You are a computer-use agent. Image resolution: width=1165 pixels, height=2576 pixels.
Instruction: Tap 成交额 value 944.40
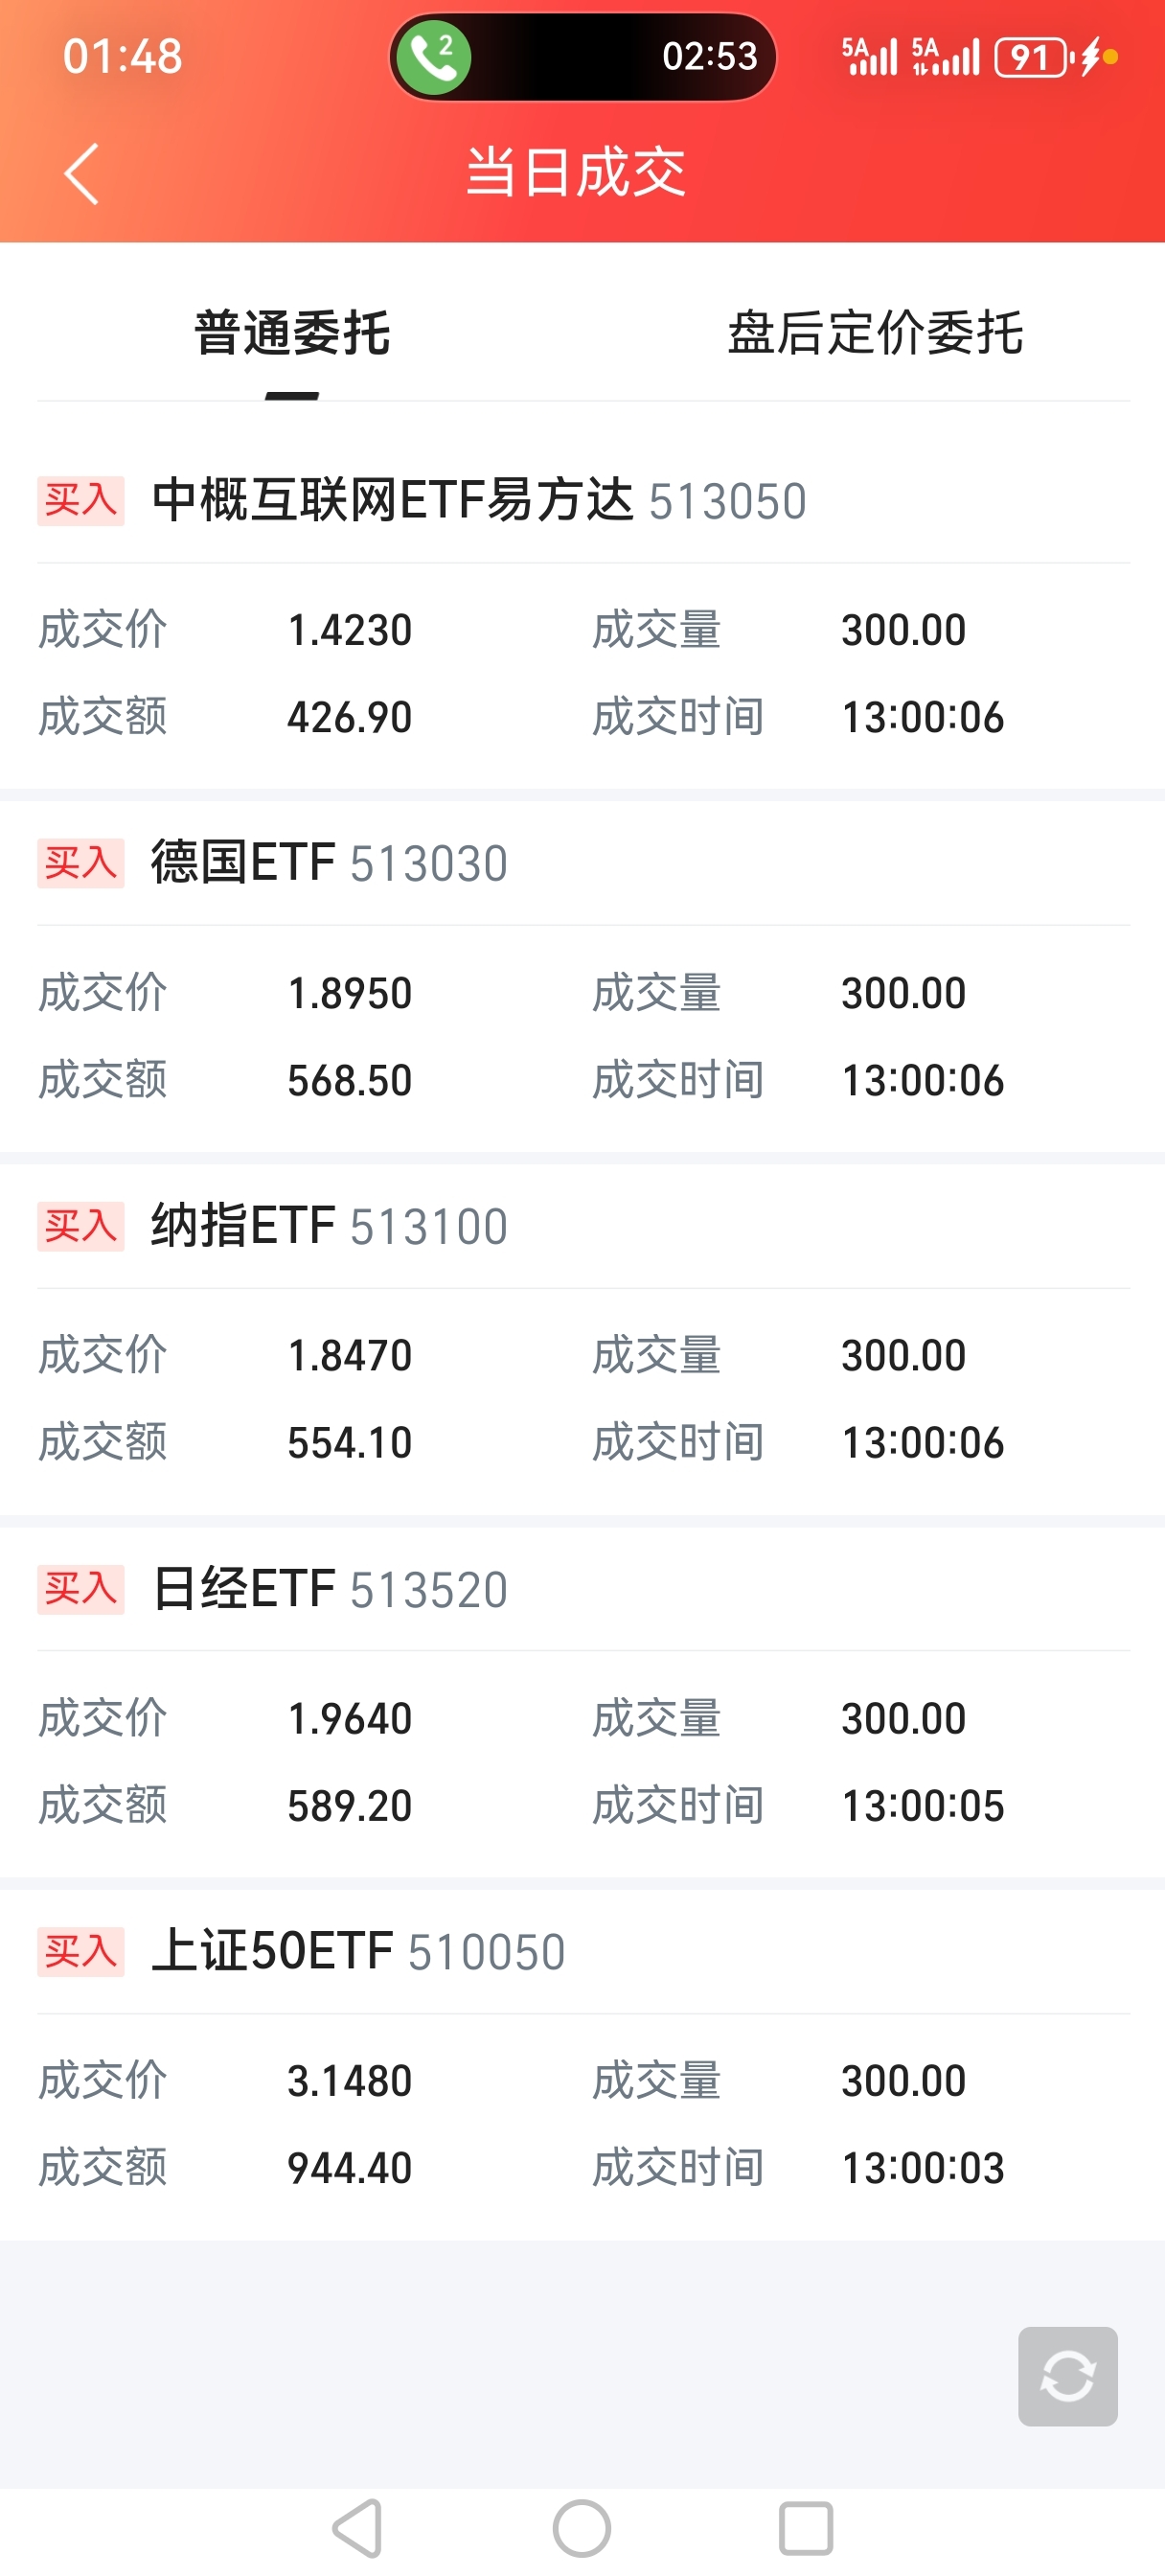(350, 2168)
